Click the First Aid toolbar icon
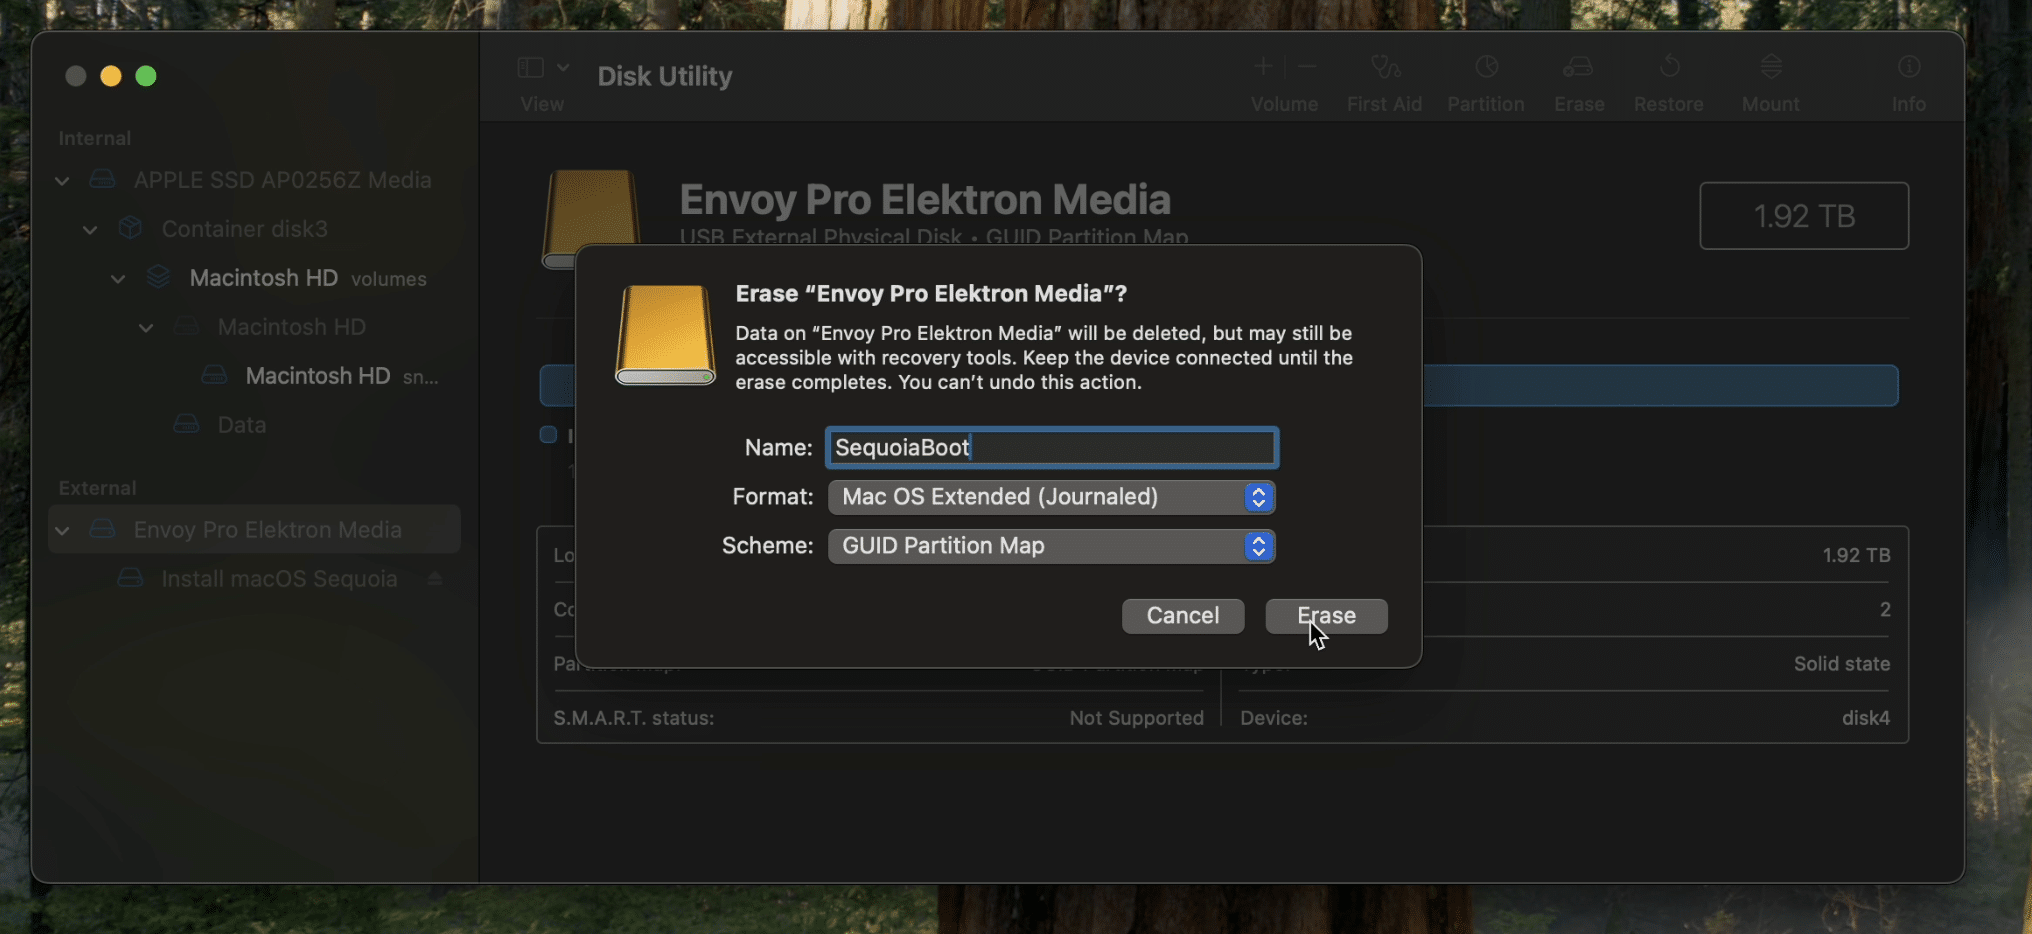 1384,68
